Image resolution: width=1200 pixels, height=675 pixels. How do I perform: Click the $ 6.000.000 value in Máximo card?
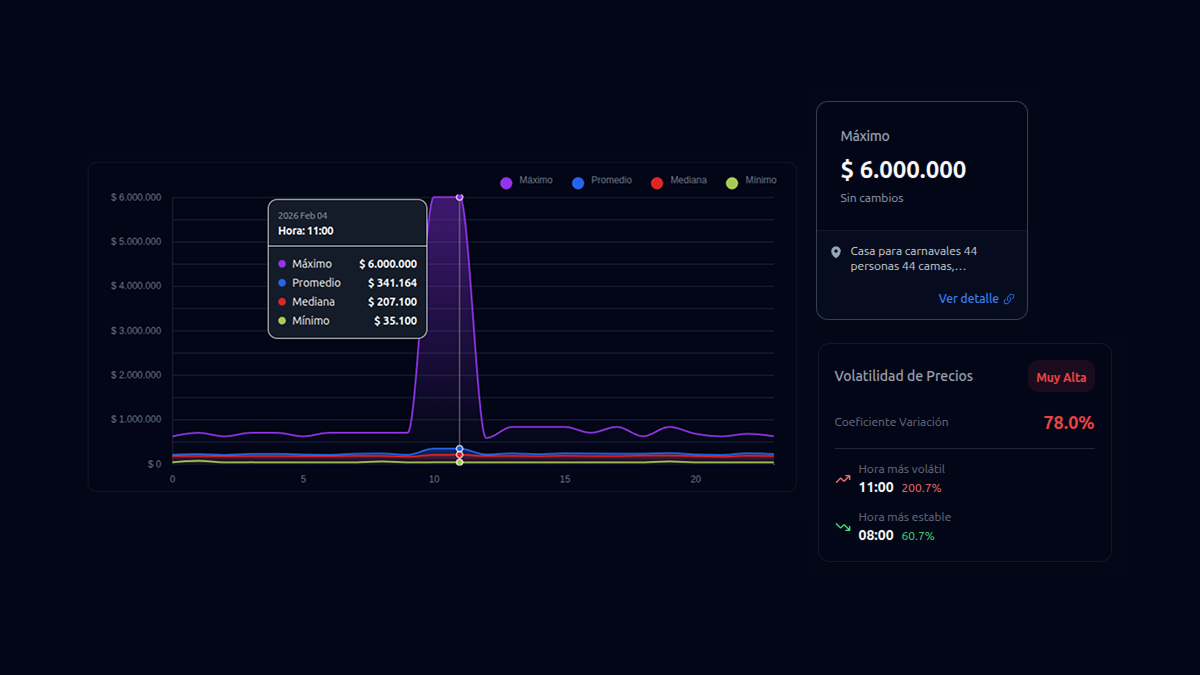tap(903, 170)
